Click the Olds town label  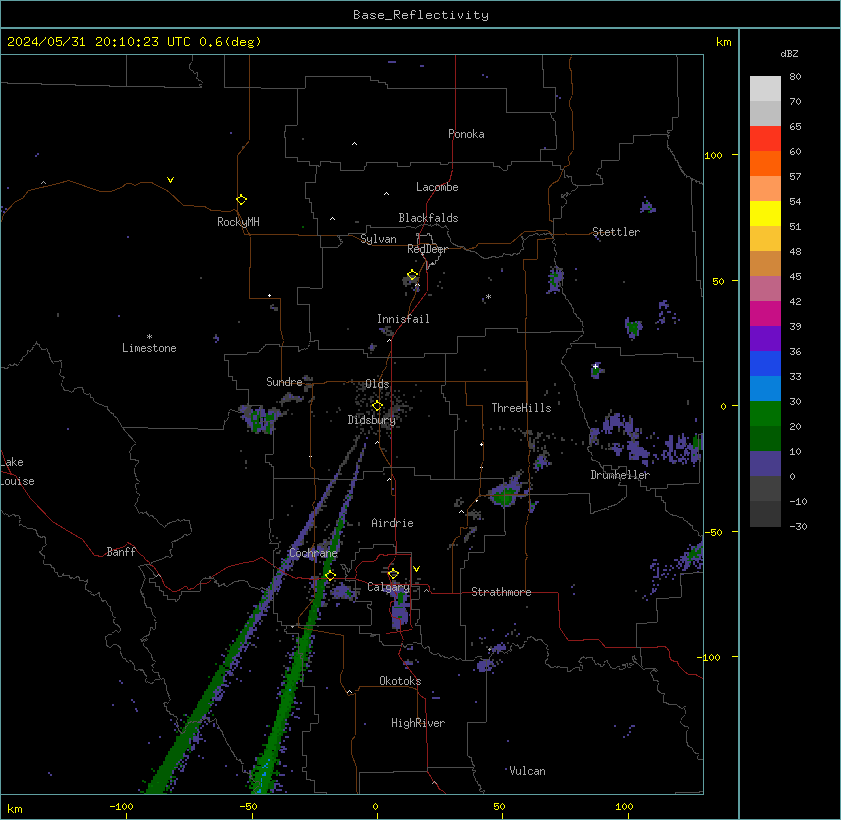(x=377, y=384)
